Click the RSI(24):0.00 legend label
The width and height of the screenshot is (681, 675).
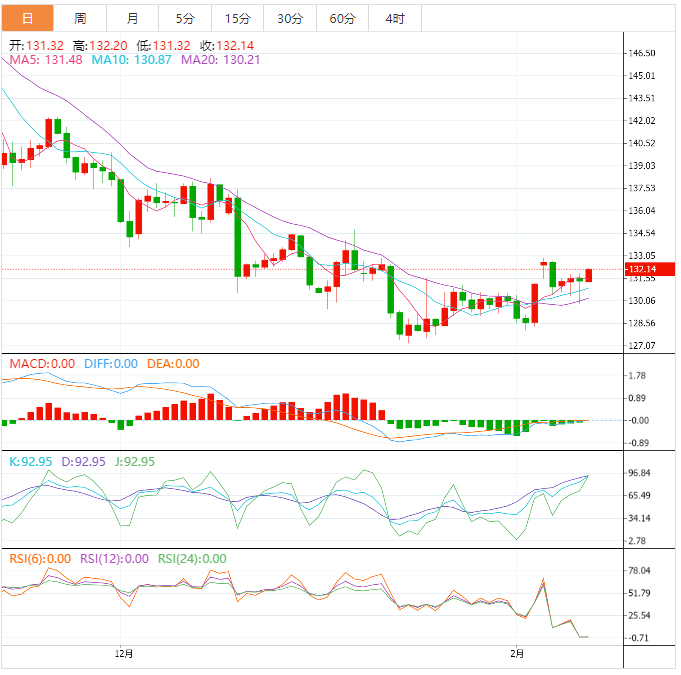pos(192,559)
